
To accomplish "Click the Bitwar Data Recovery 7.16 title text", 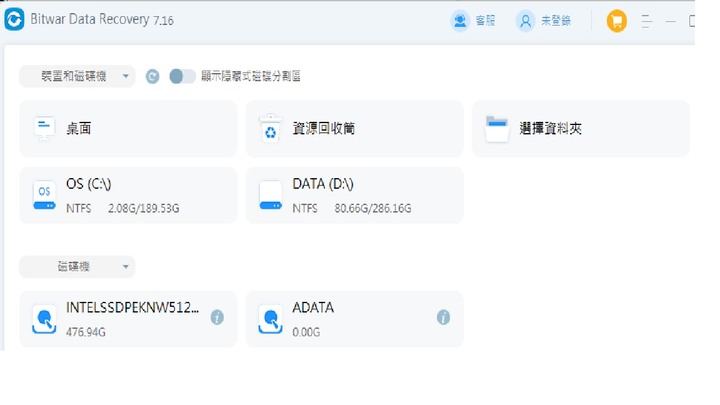I will 102,20.
